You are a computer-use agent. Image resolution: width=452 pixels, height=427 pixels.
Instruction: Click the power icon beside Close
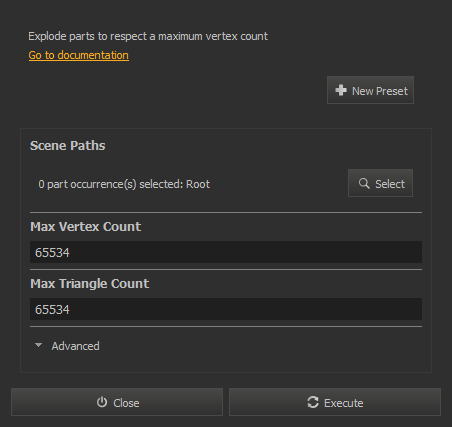[x=102, y=402]
